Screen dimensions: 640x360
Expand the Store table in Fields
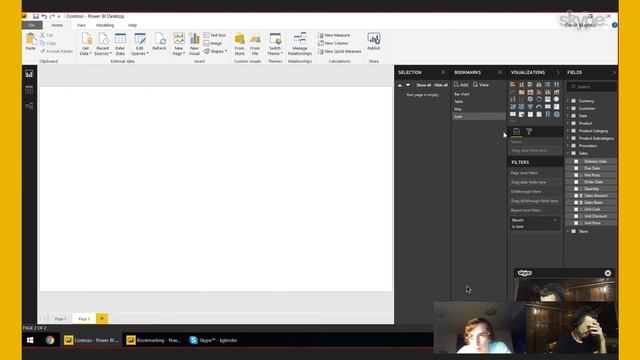pyautogui.click(x=568, y=231)
